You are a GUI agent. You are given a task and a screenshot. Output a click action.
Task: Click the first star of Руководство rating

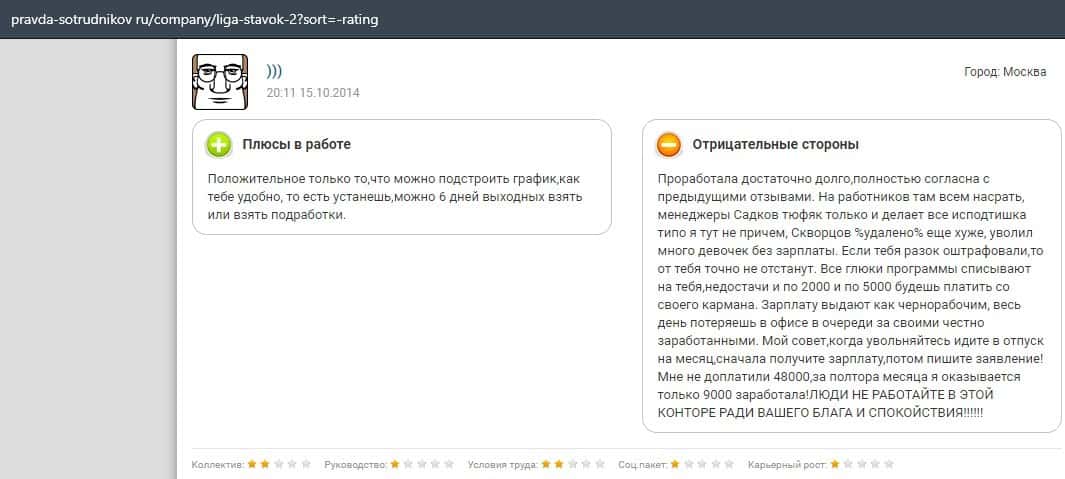coord(395,465)
